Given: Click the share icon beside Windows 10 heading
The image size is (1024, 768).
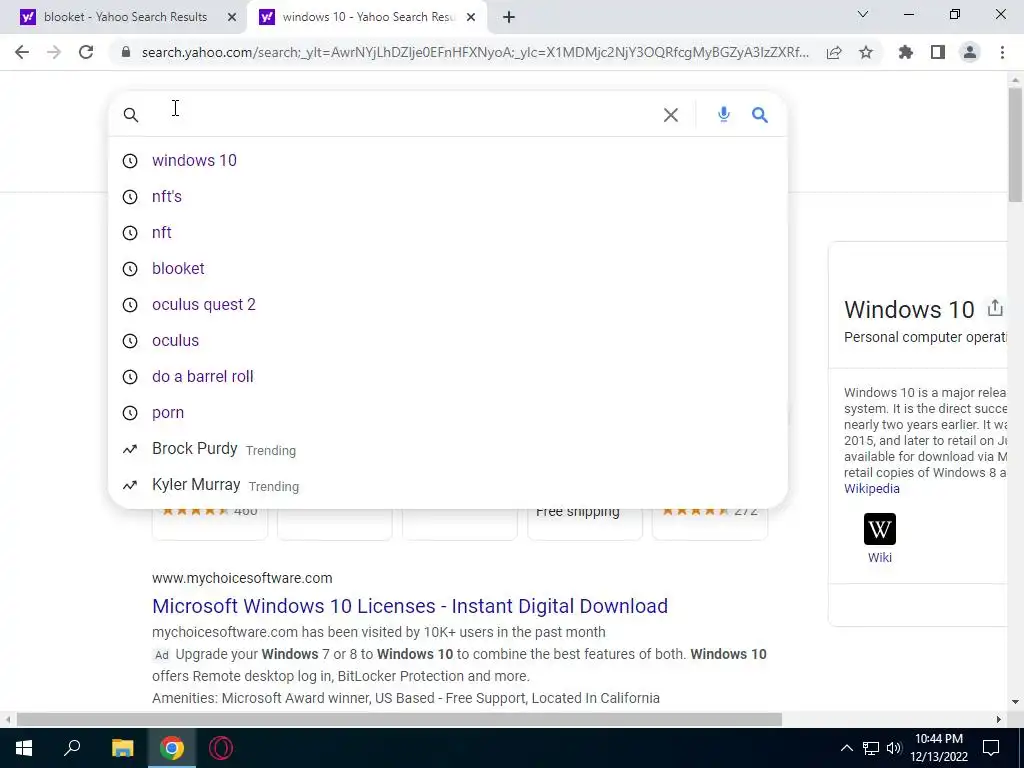Looking at the screenshot, I should [x=995, y=308].
